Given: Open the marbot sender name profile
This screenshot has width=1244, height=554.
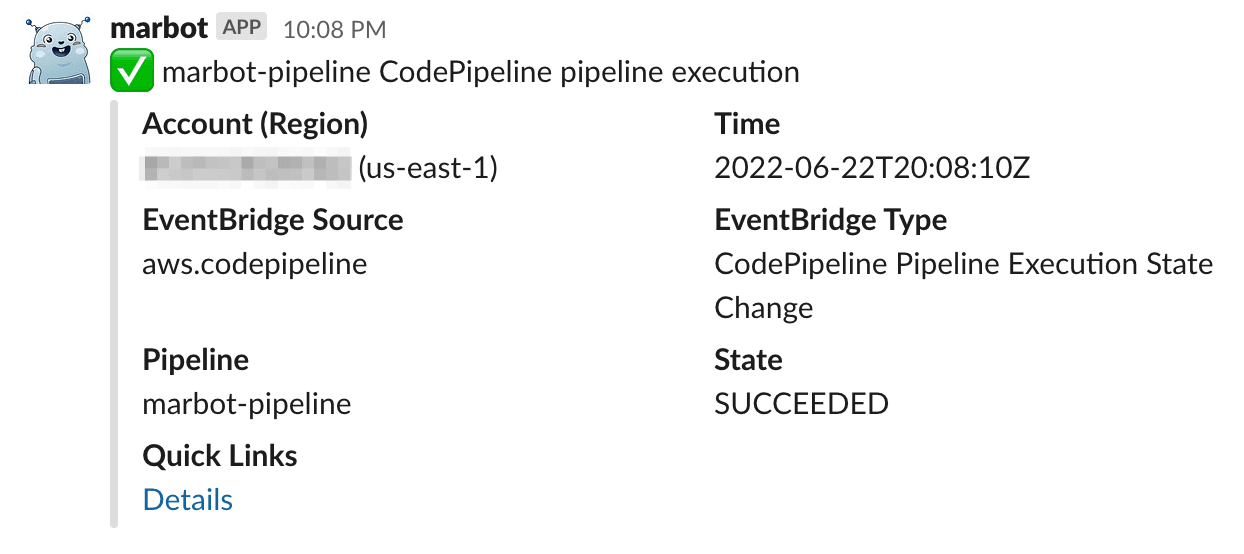Looking at the screenshot, I should [159, 28].
